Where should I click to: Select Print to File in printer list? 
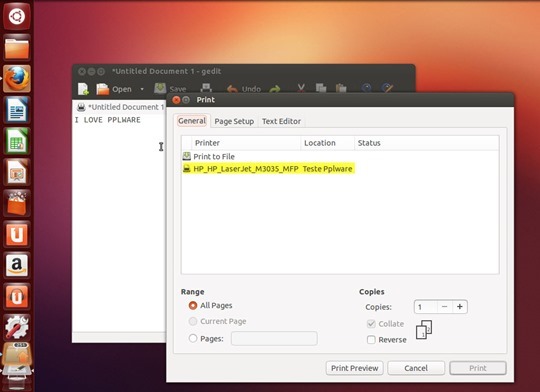click(x=340, y=157)
